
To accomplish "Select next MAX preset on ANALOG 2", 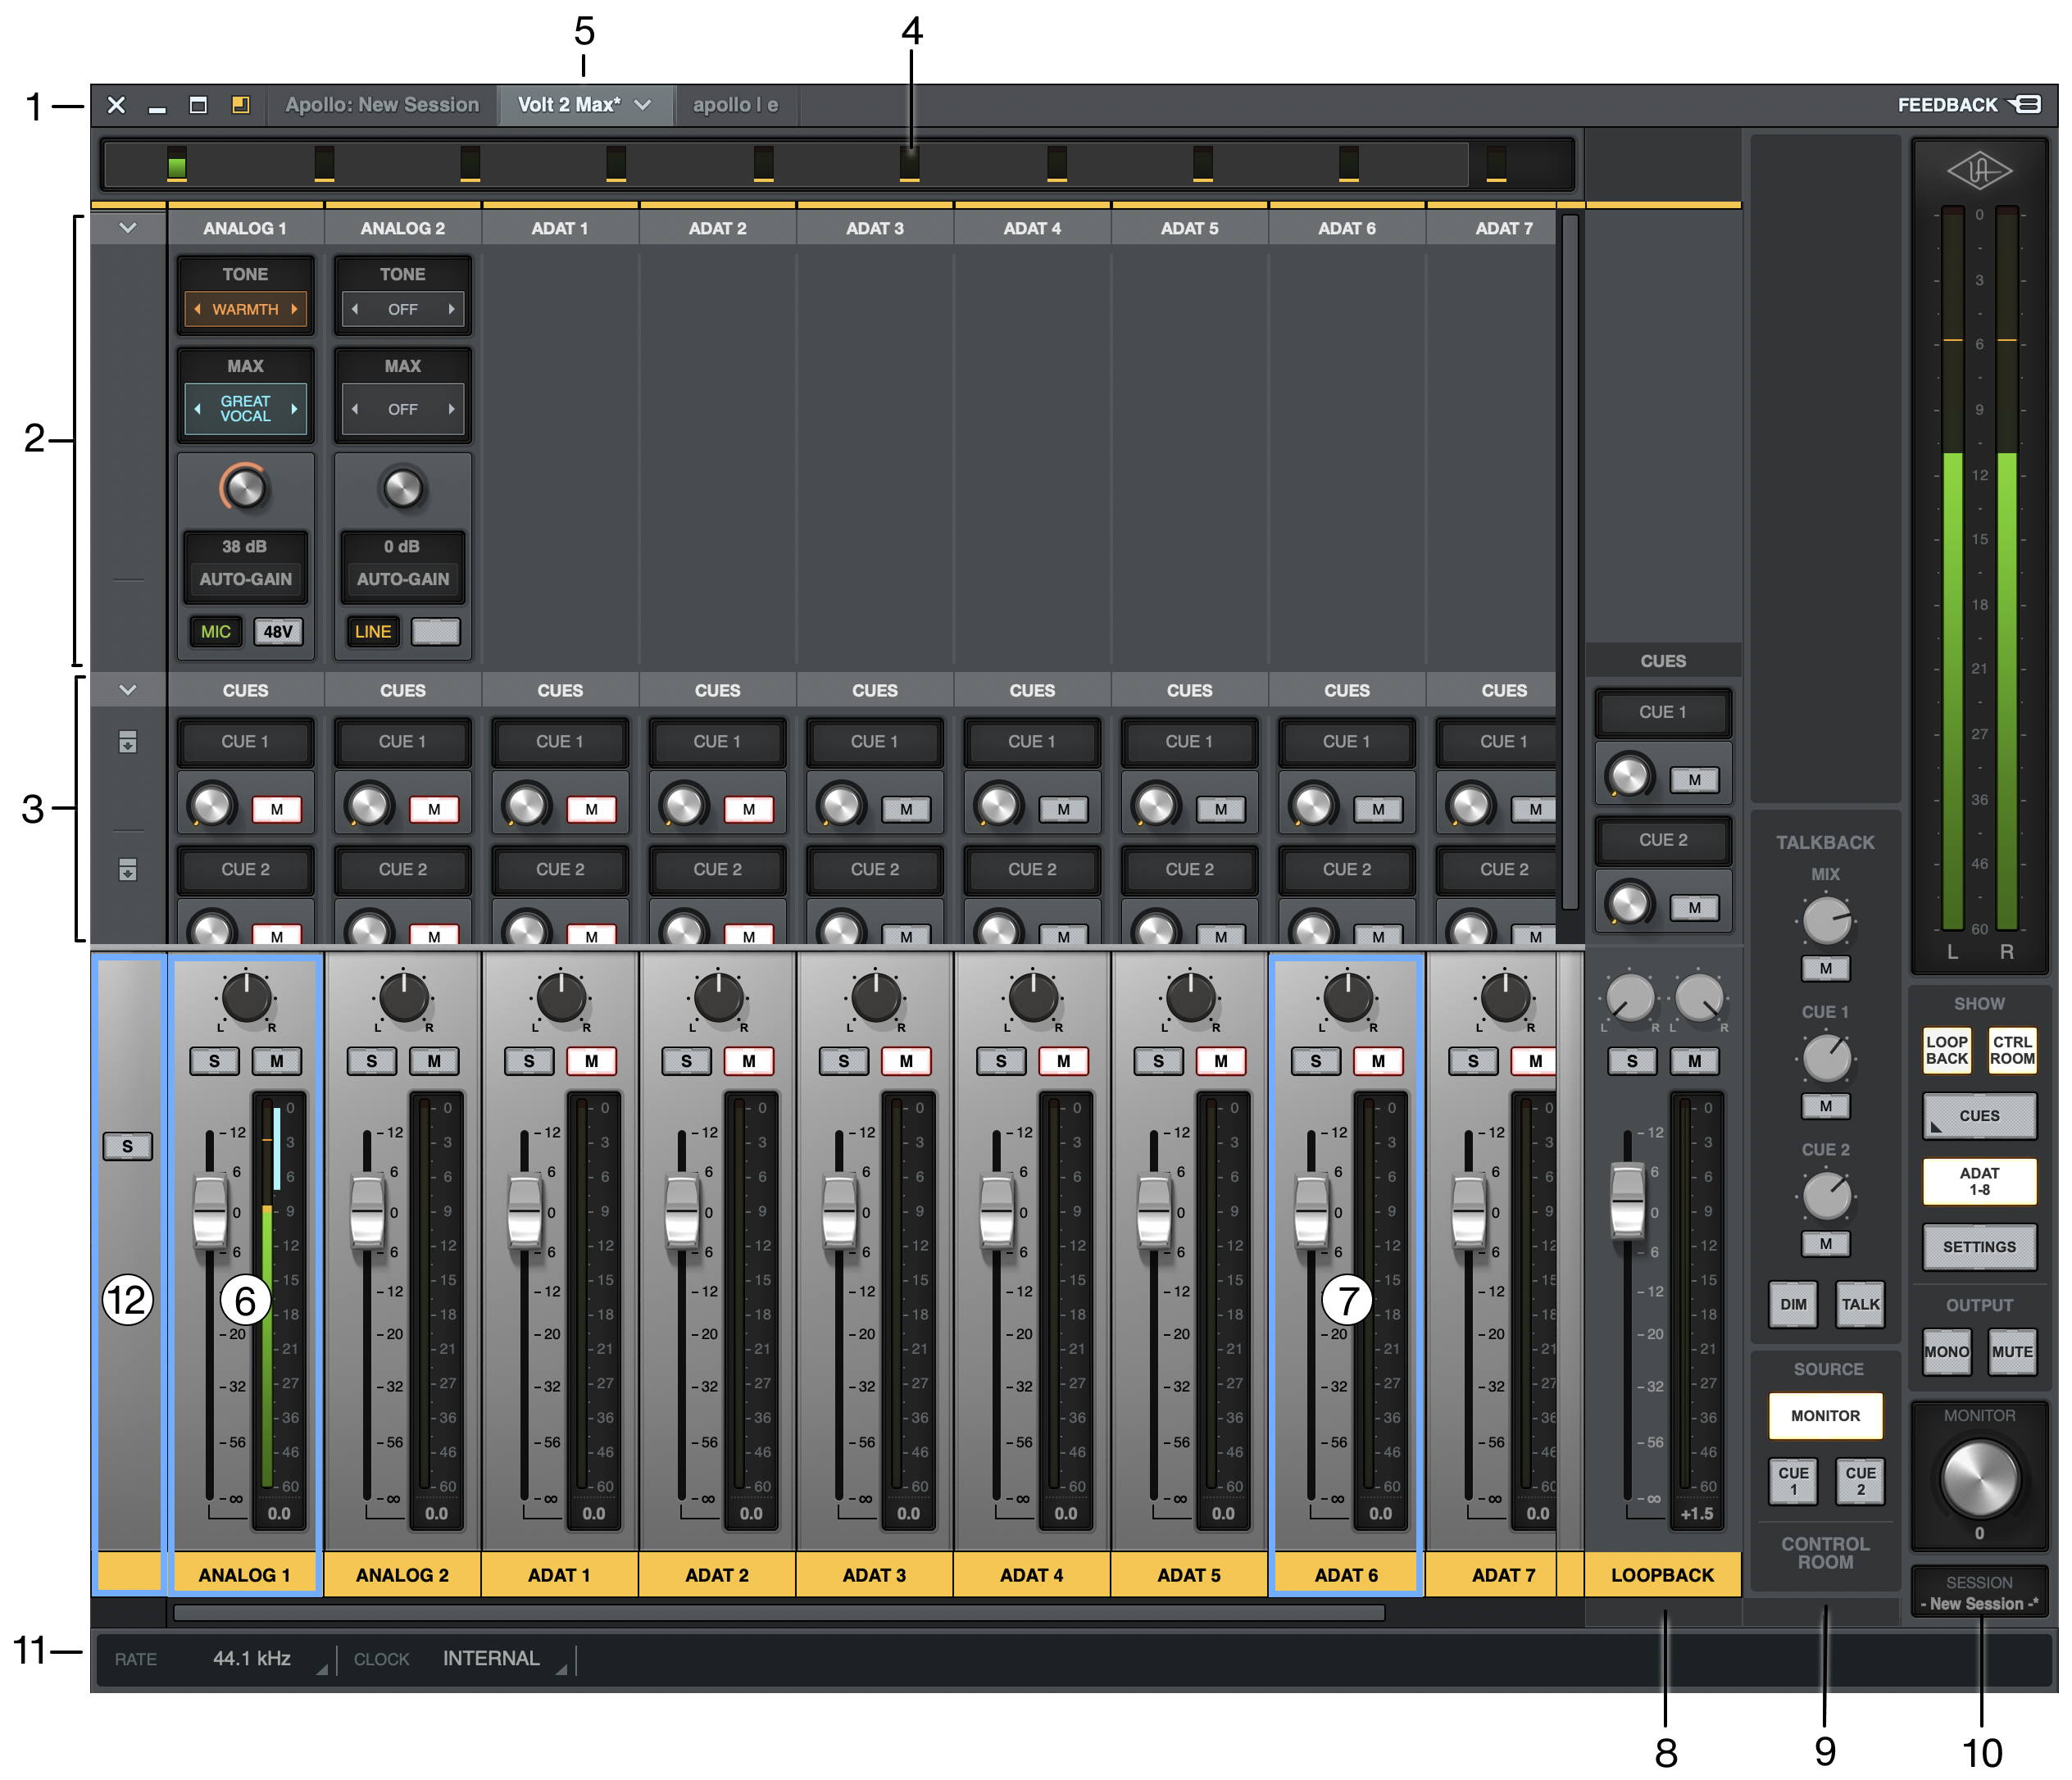I will click(452, 409).
